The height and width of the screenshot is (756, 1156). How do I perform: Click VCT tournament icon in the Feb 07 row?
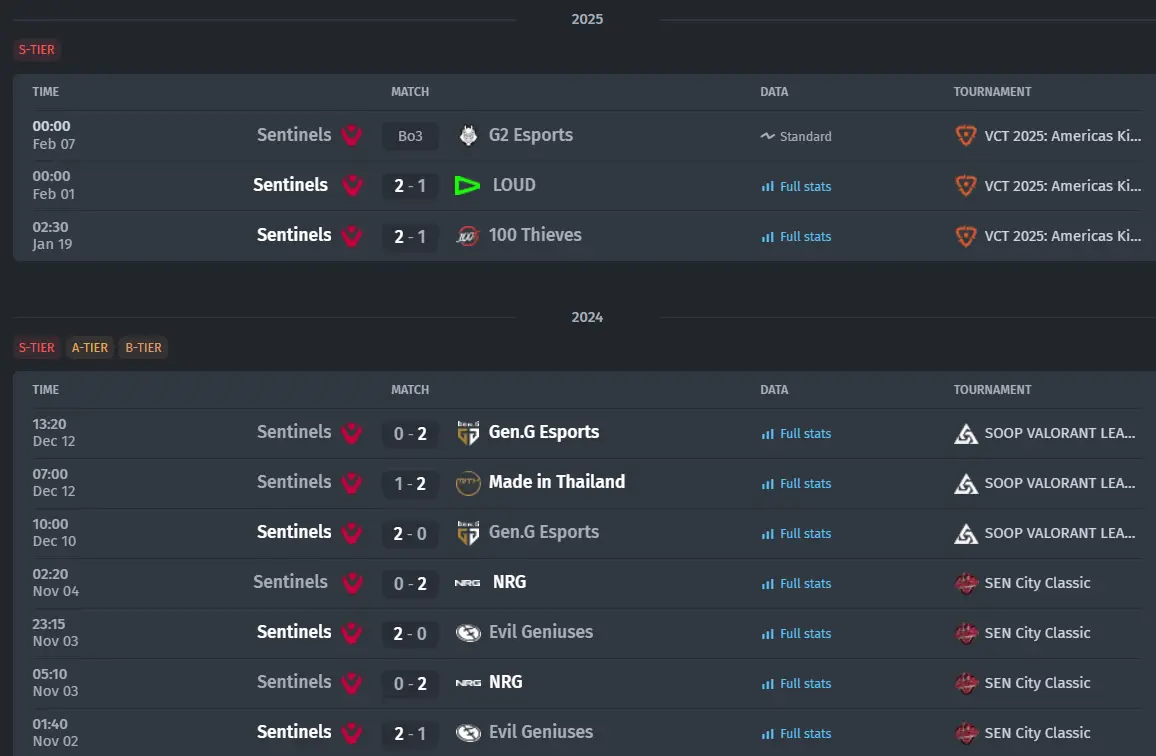coord(966,136)
